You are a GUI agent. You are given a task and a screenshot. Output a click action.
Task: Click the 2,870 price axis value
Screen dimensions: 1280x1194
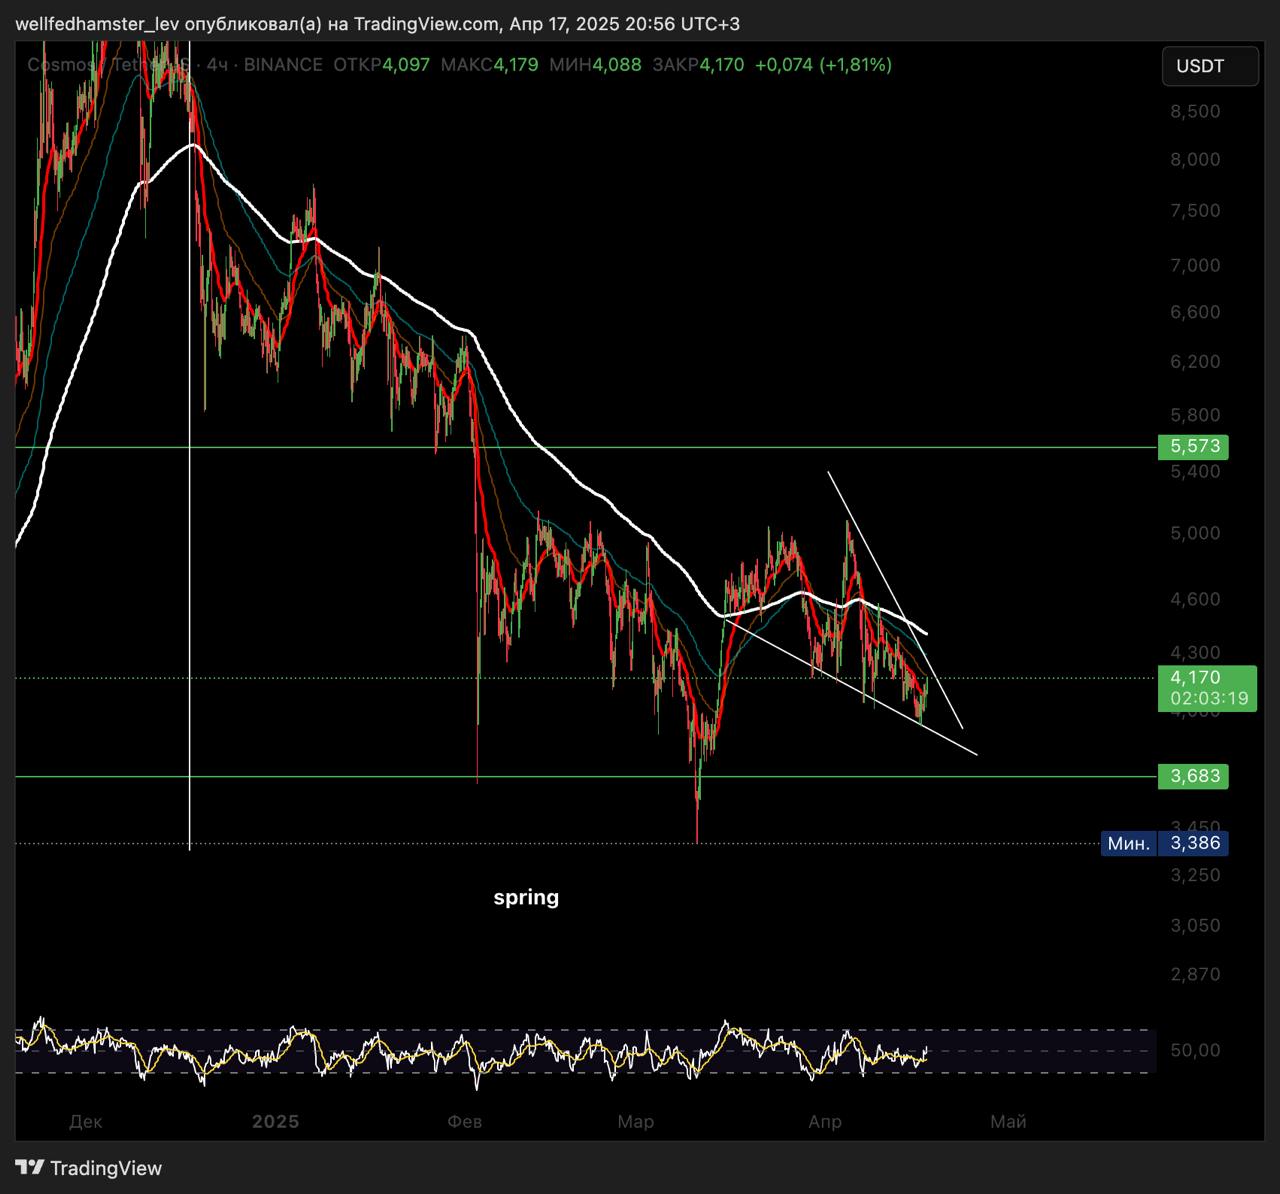coord(1195,974)
